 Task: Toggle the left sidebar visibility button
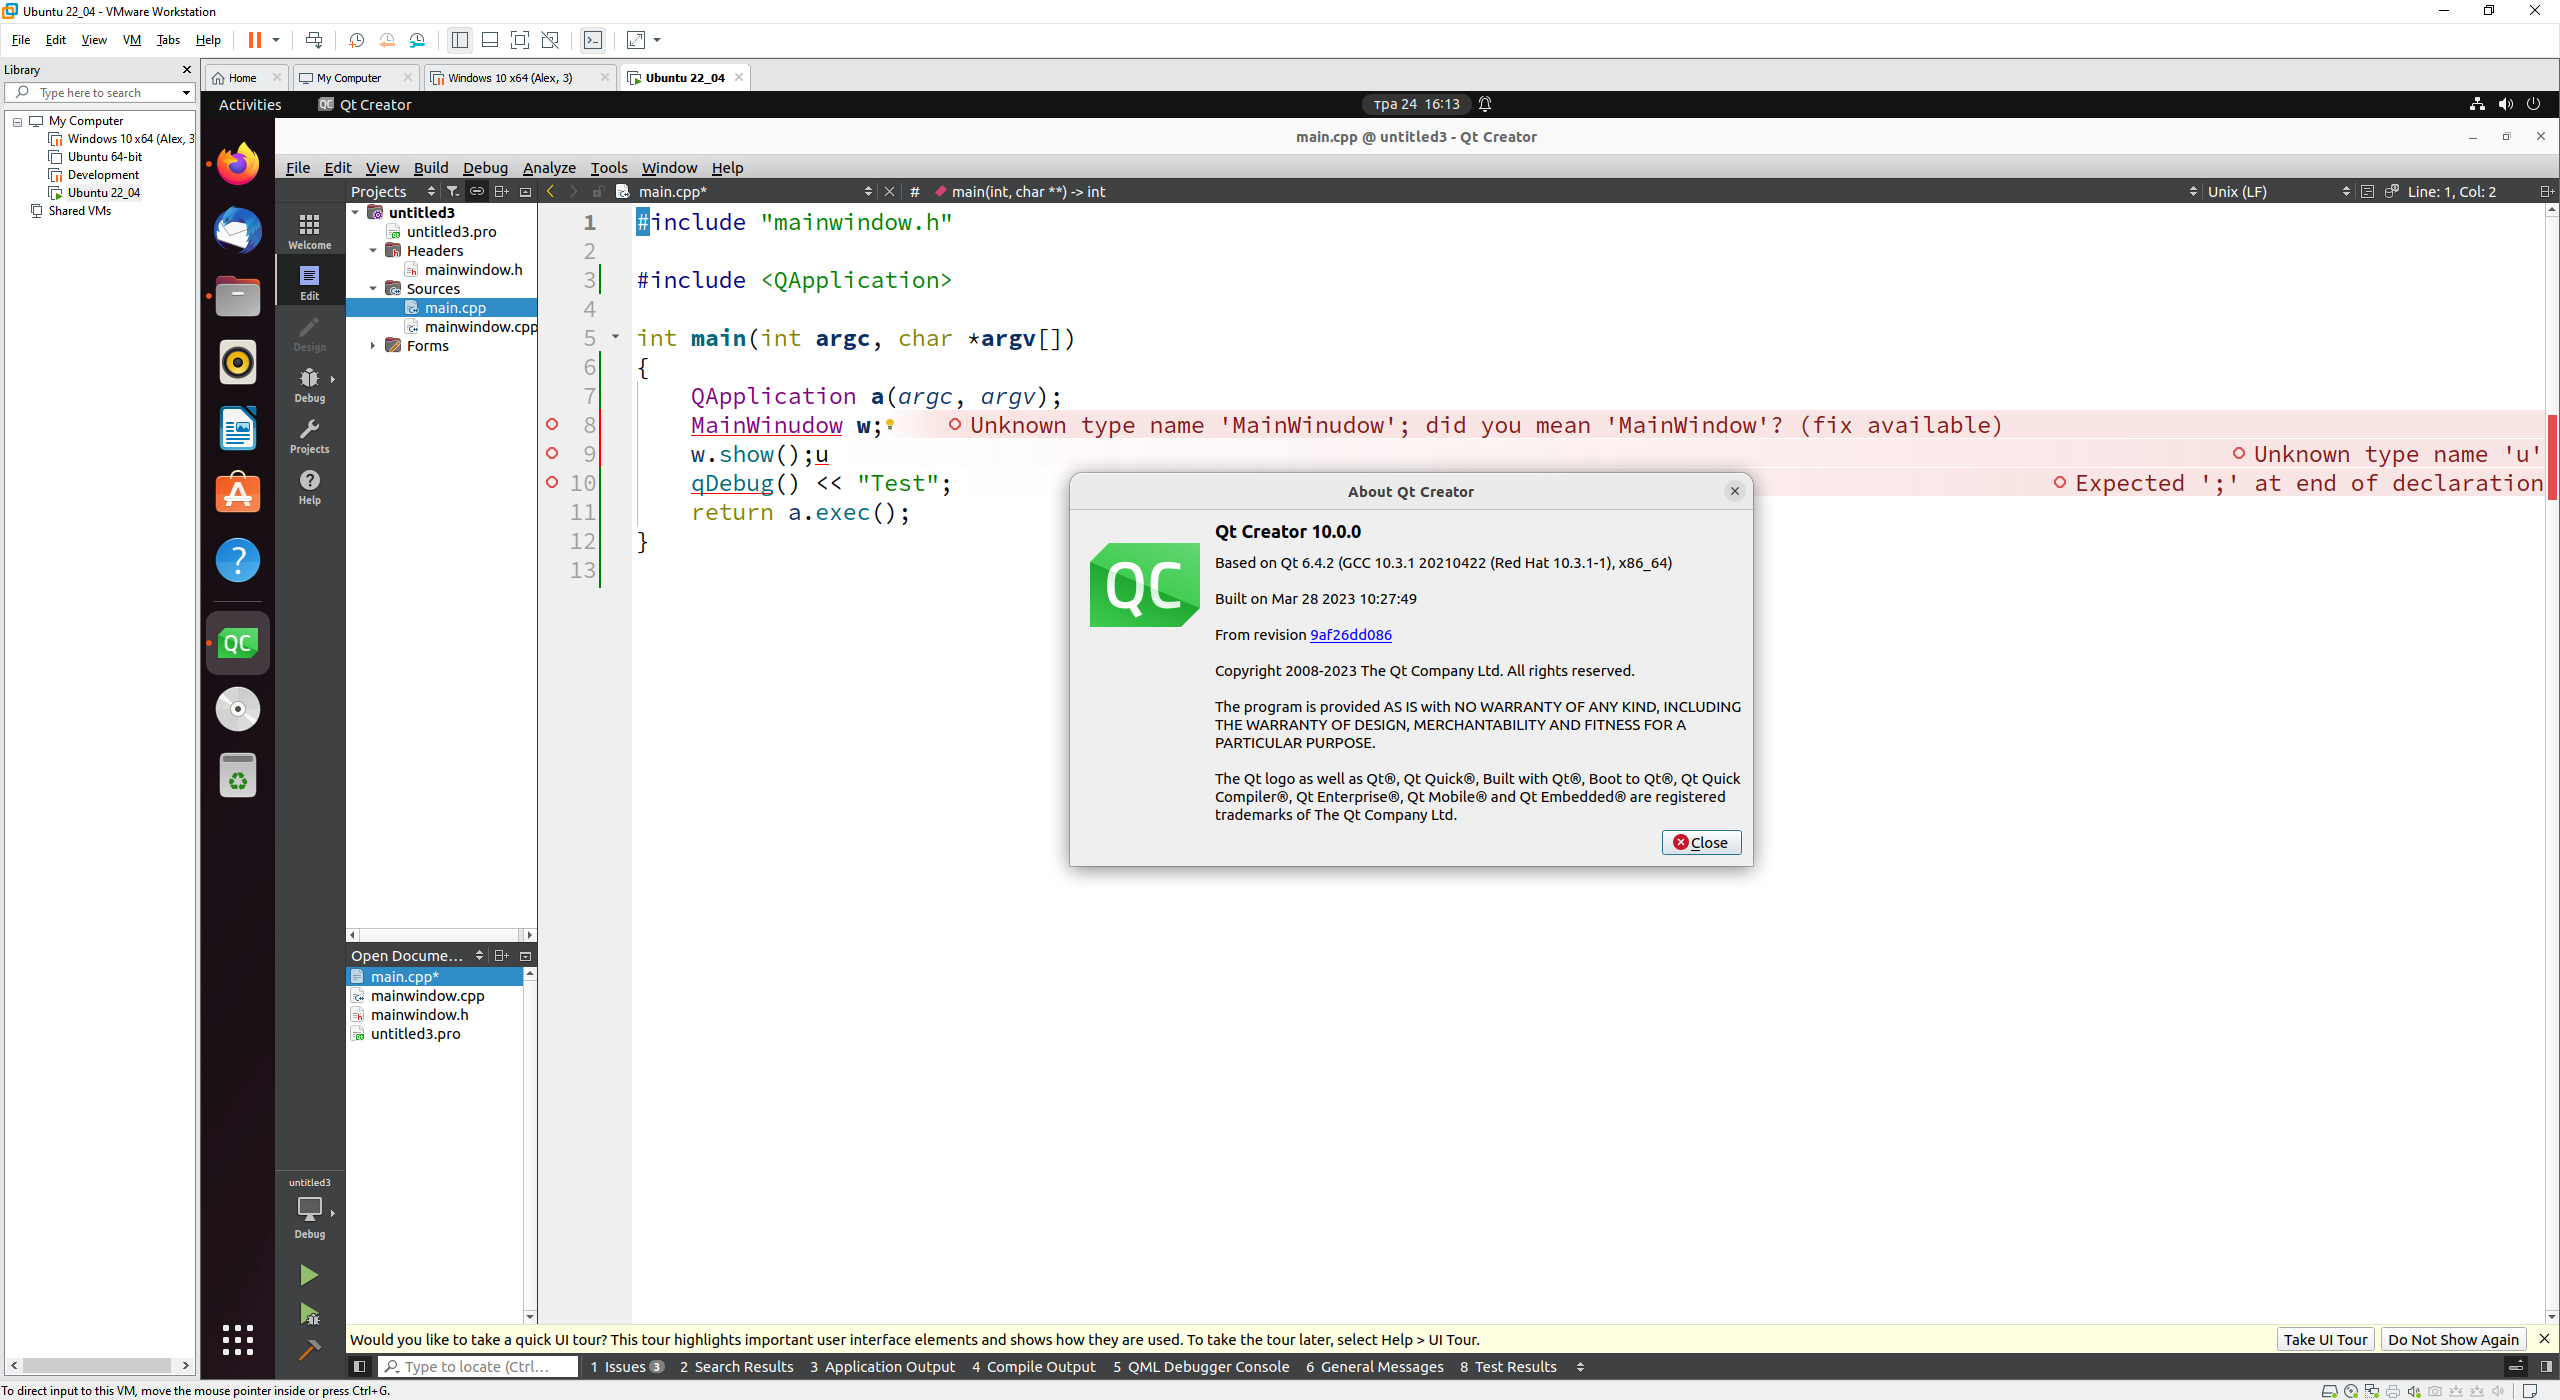tap(360, 1366)
